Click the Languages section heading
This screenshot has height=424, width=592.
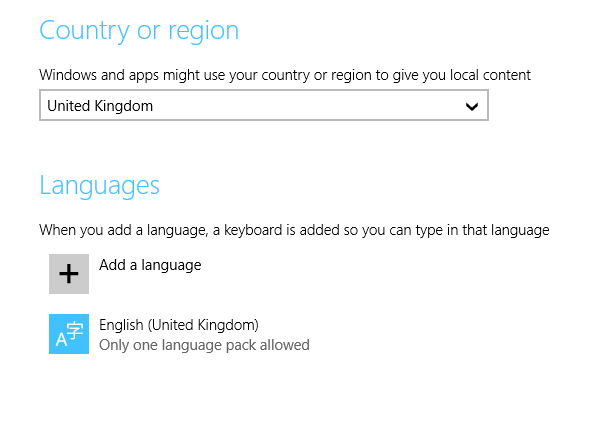[x=100, y=186]
